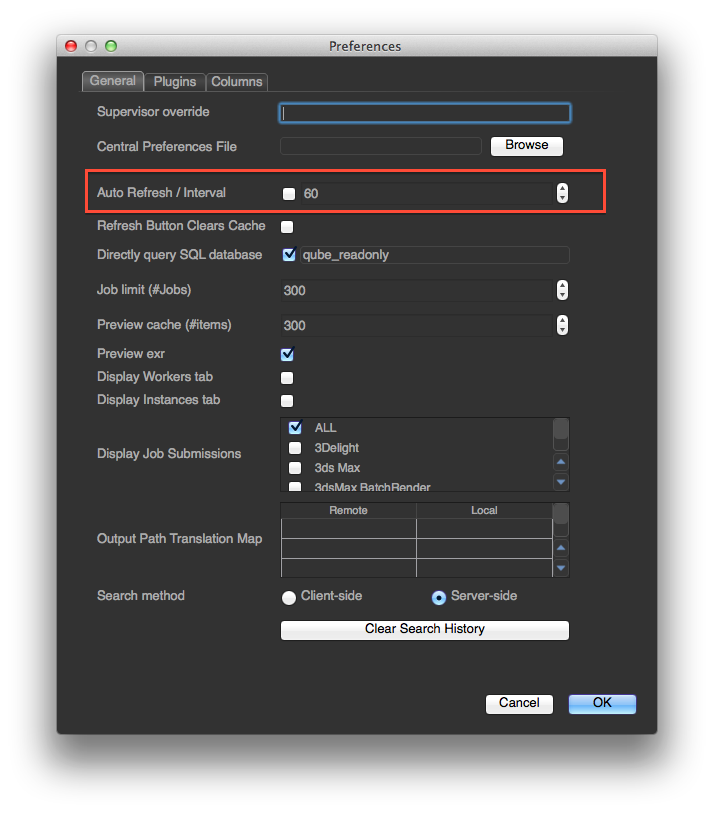Click the Clear Search History button
Image resolution: width=714 pixels, height=813 pixels.
(x=425, y=629)
